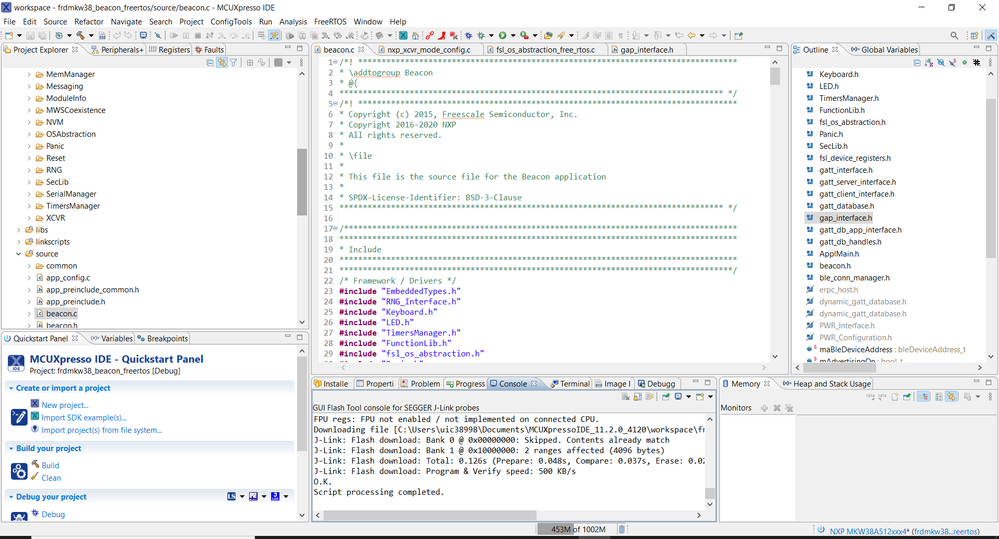The image size is (999, 539).
Task: Collapse Create or import a project section
Action: [11, 388]
